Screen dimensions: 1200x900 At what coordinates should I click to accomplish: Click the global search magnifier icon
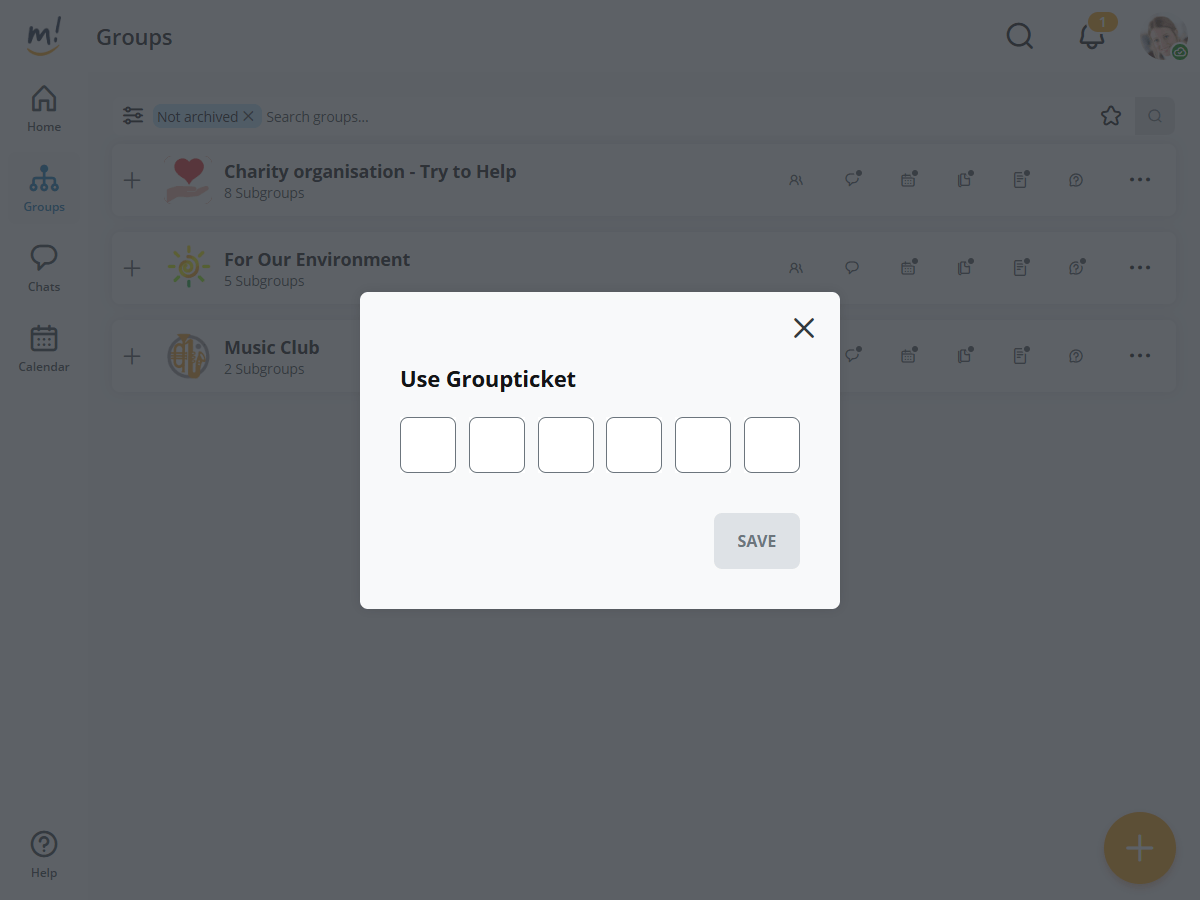click(x=1019, y=37)
